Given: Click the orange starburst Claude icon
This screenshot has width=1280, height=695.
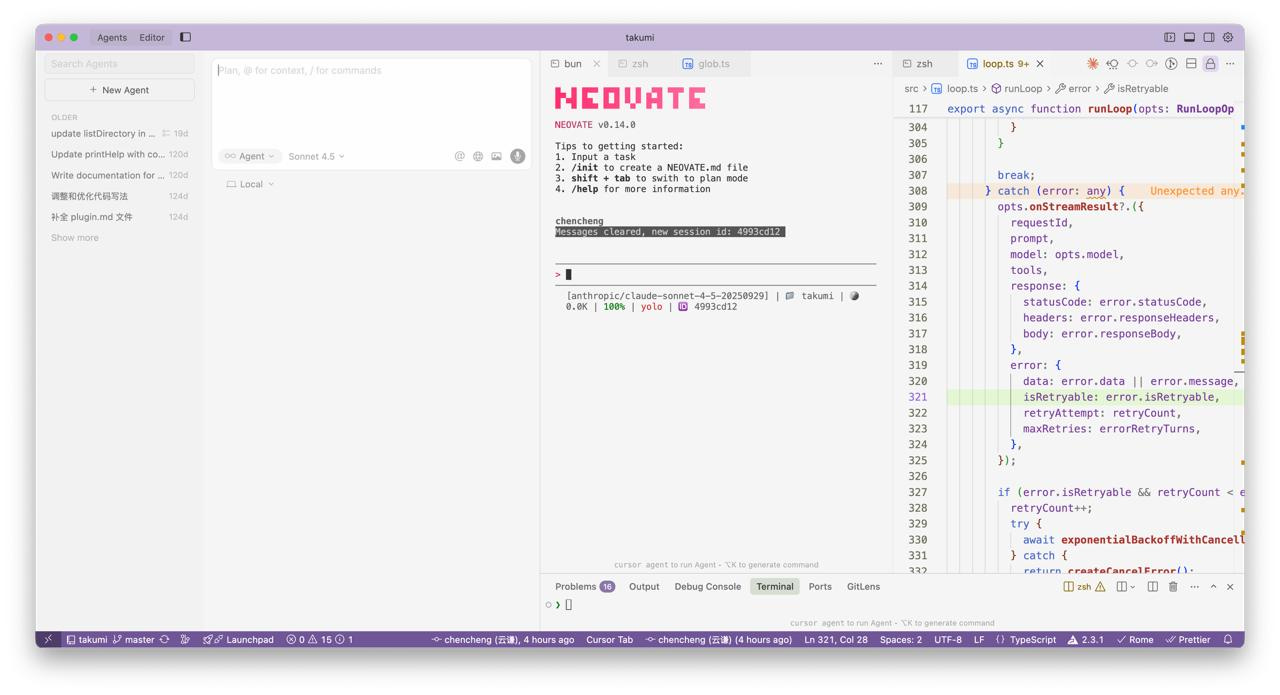Looking at the screenshot, I should (1092, 63).
